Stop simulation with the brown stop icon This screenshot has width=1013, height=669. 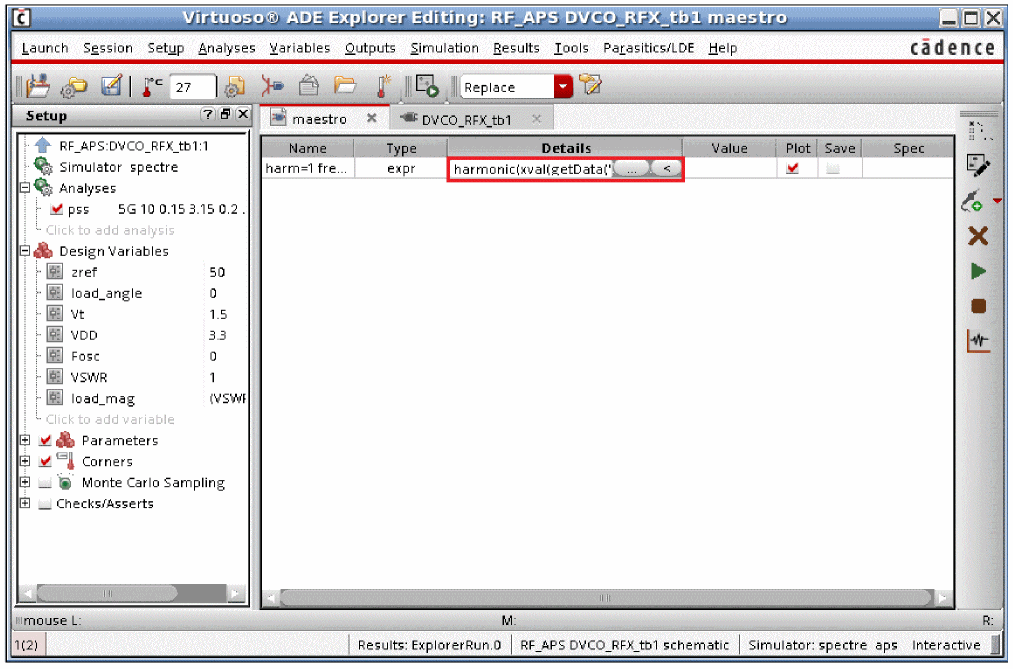979,306
